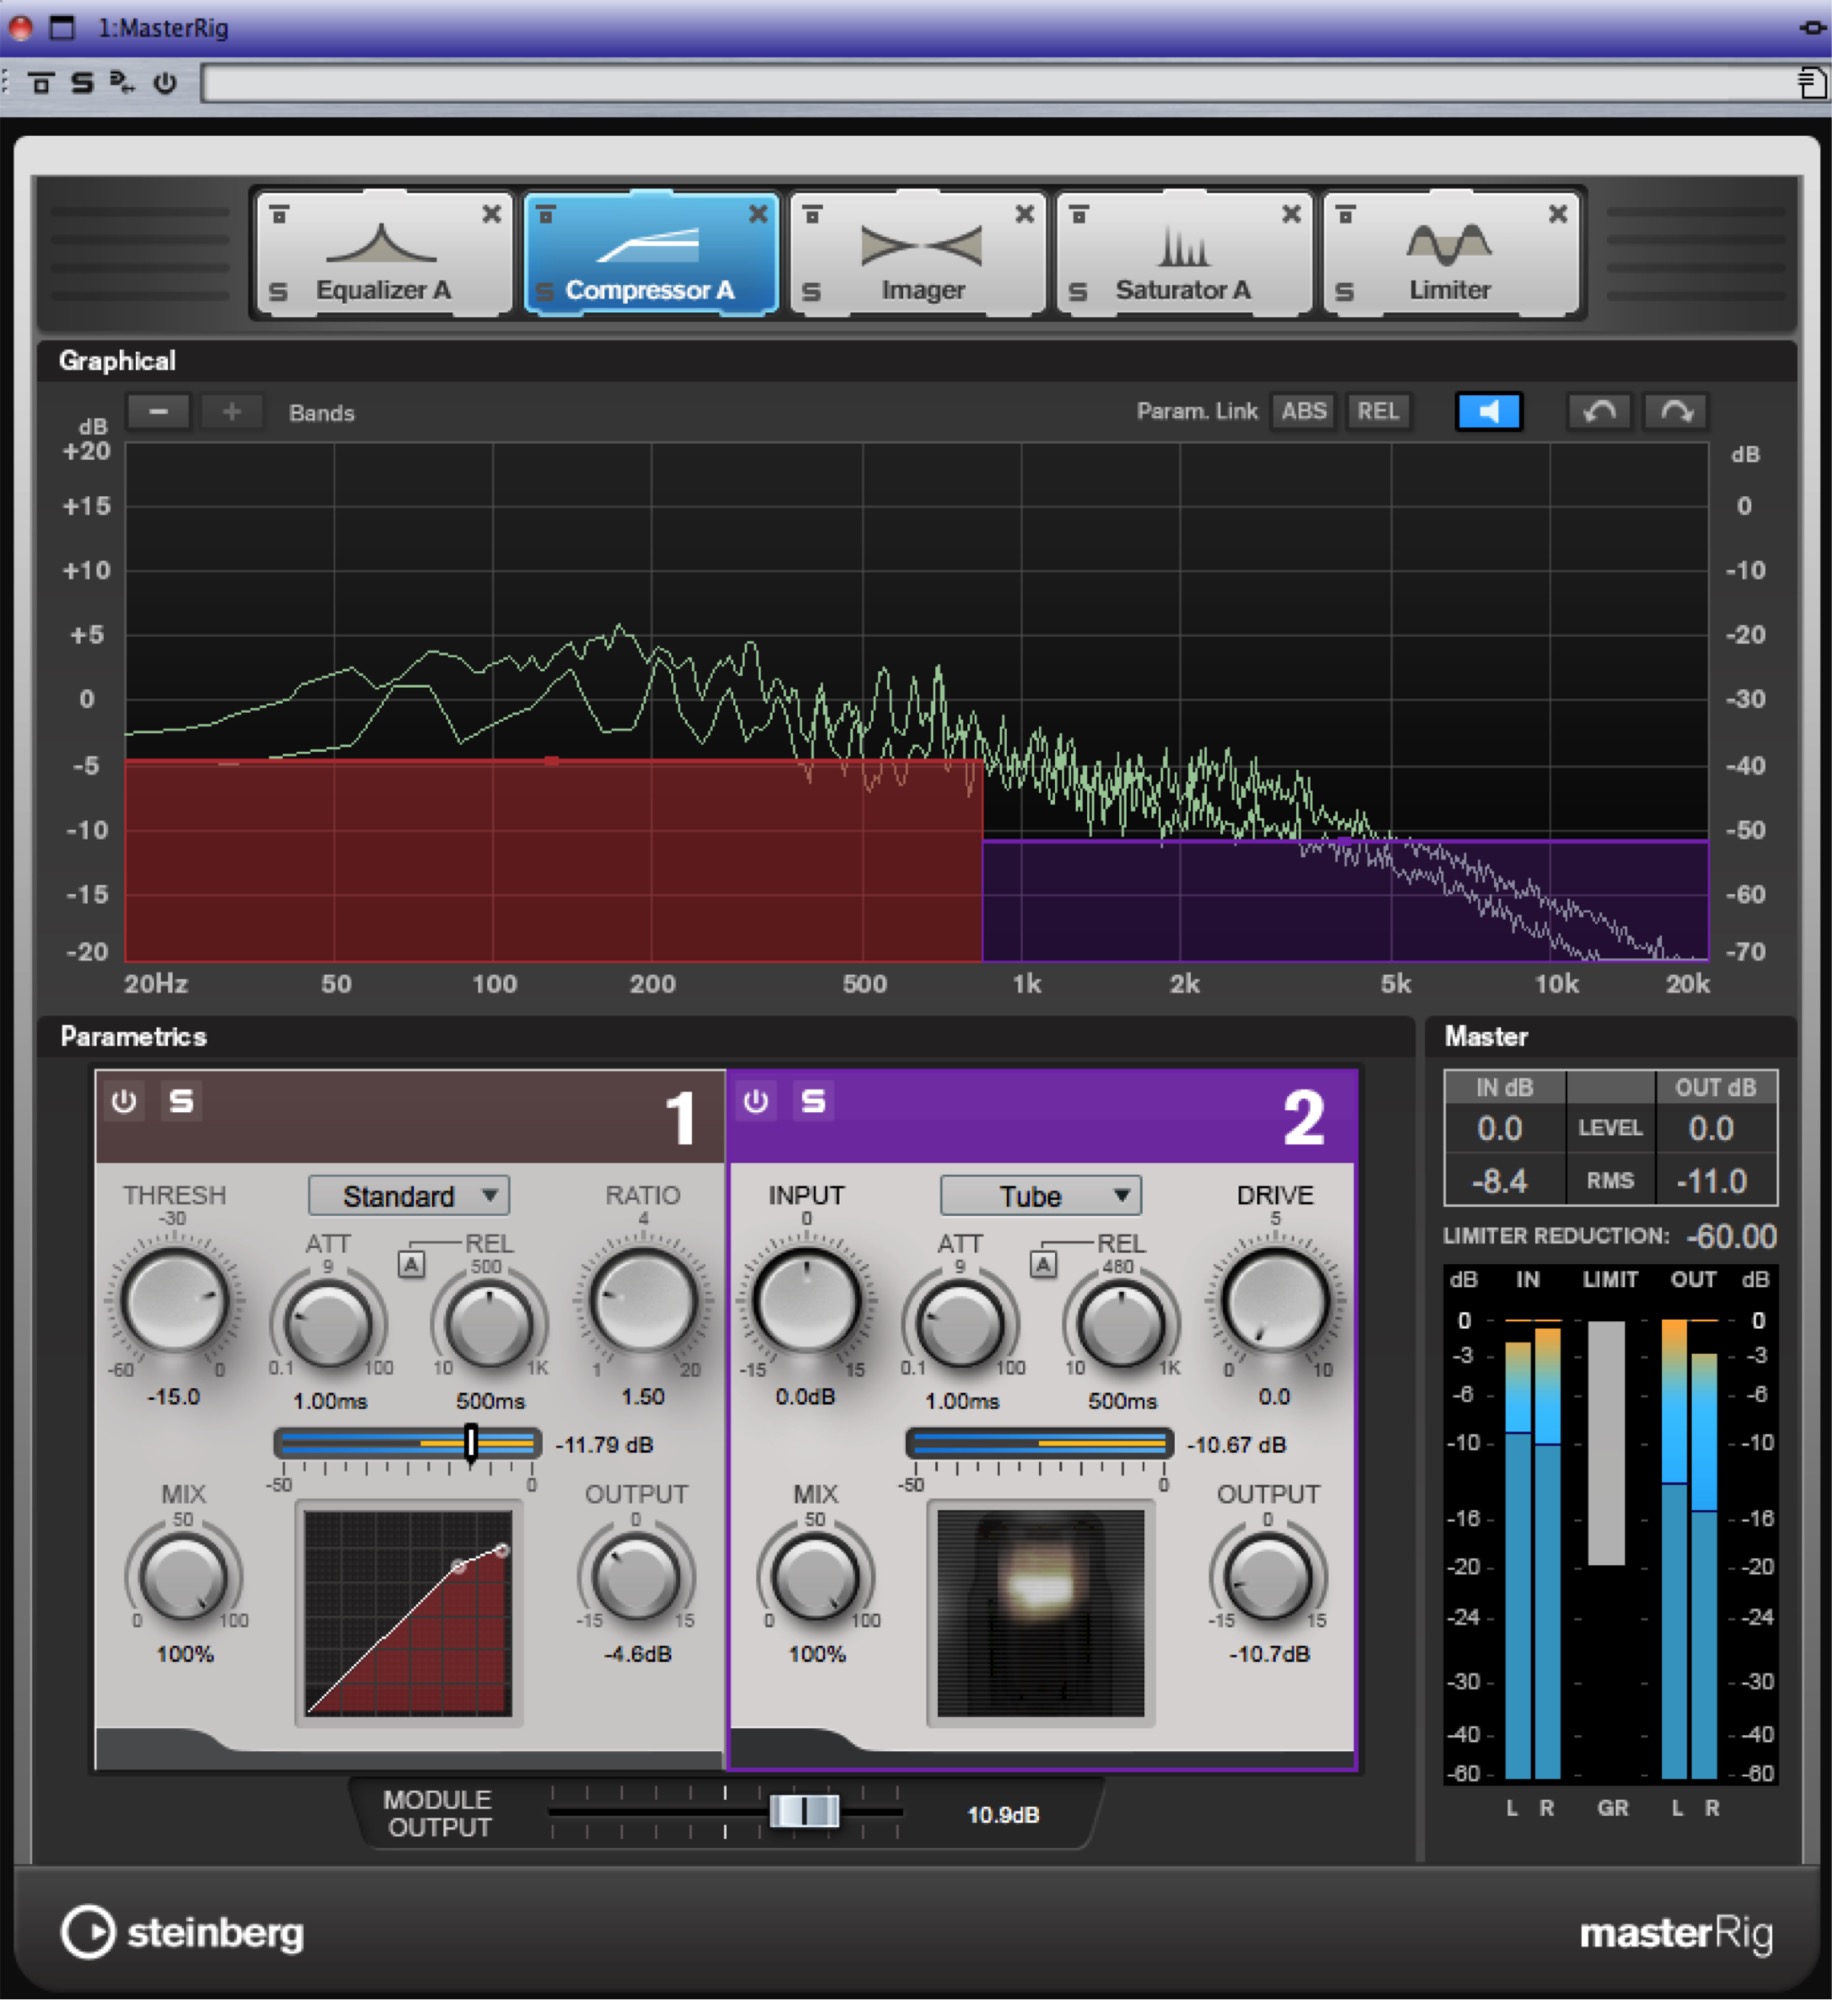Open the Standard compressor type dropdown
Screen dimensions: 1832x2000
[409, 1196]
